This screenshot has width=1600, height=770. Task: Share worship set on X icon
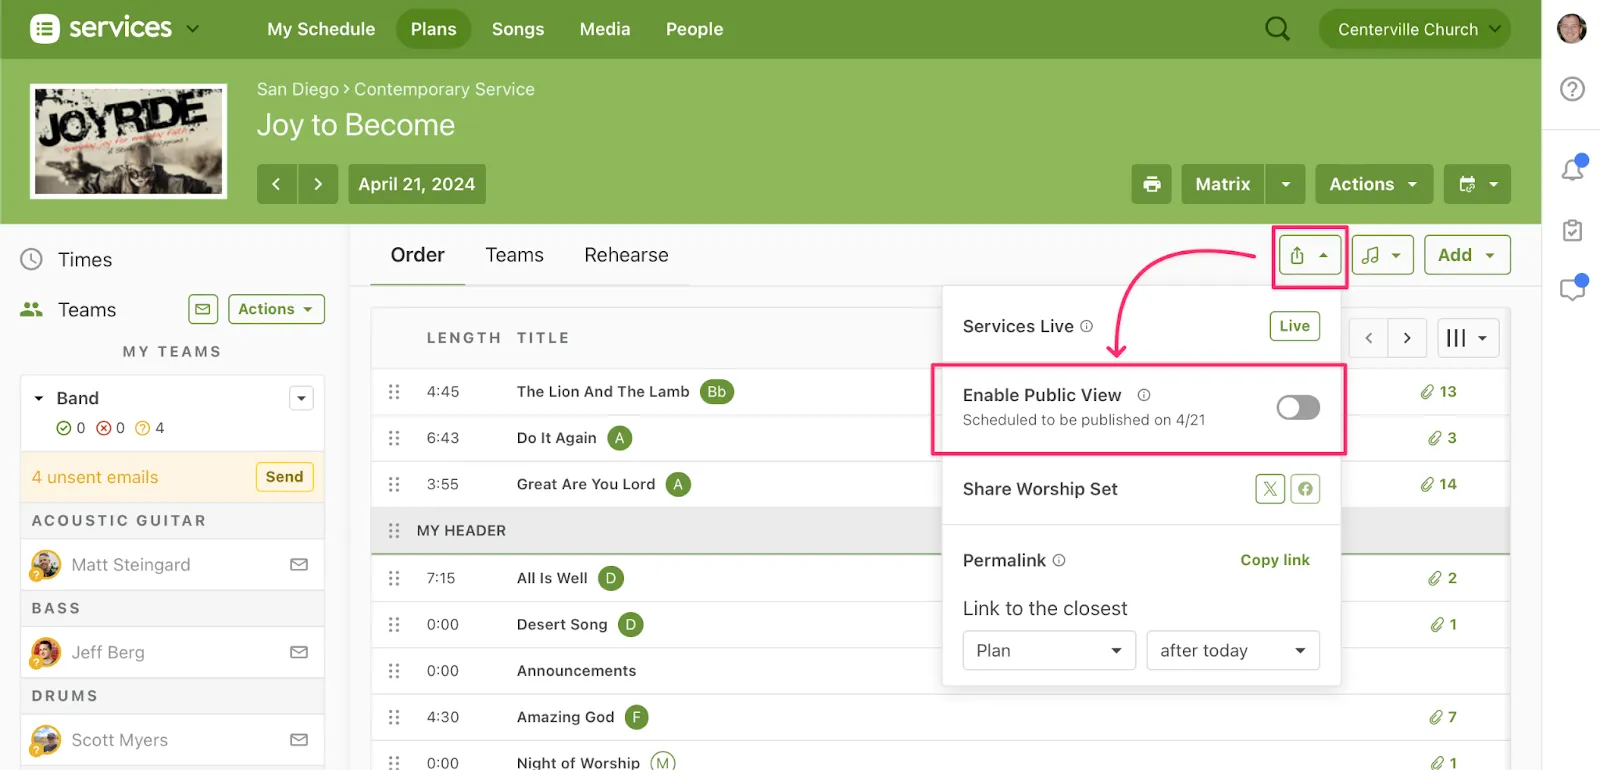[x=1270, y=489]
